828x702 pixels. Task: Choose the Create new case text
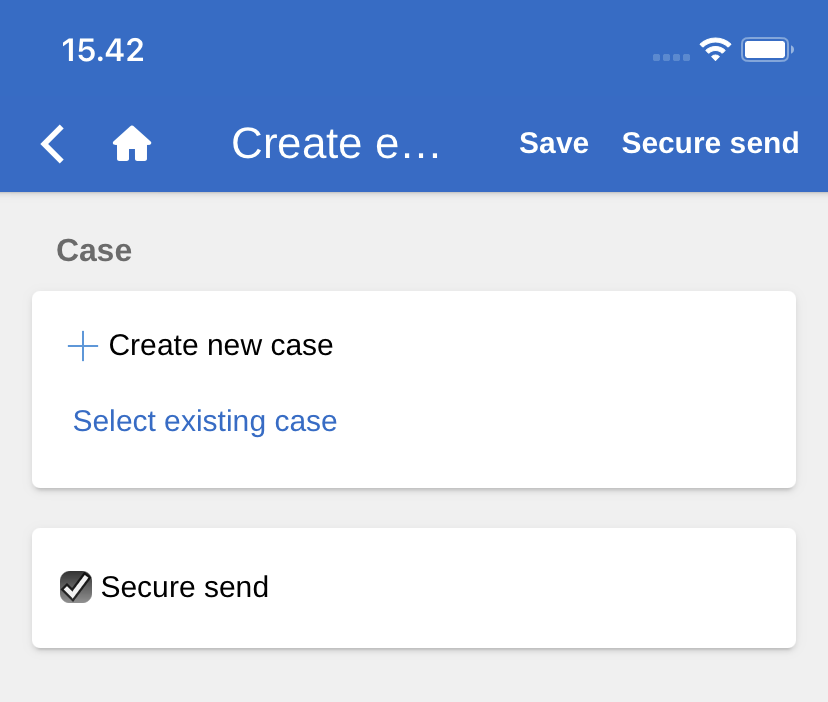(x=221, y=345)
